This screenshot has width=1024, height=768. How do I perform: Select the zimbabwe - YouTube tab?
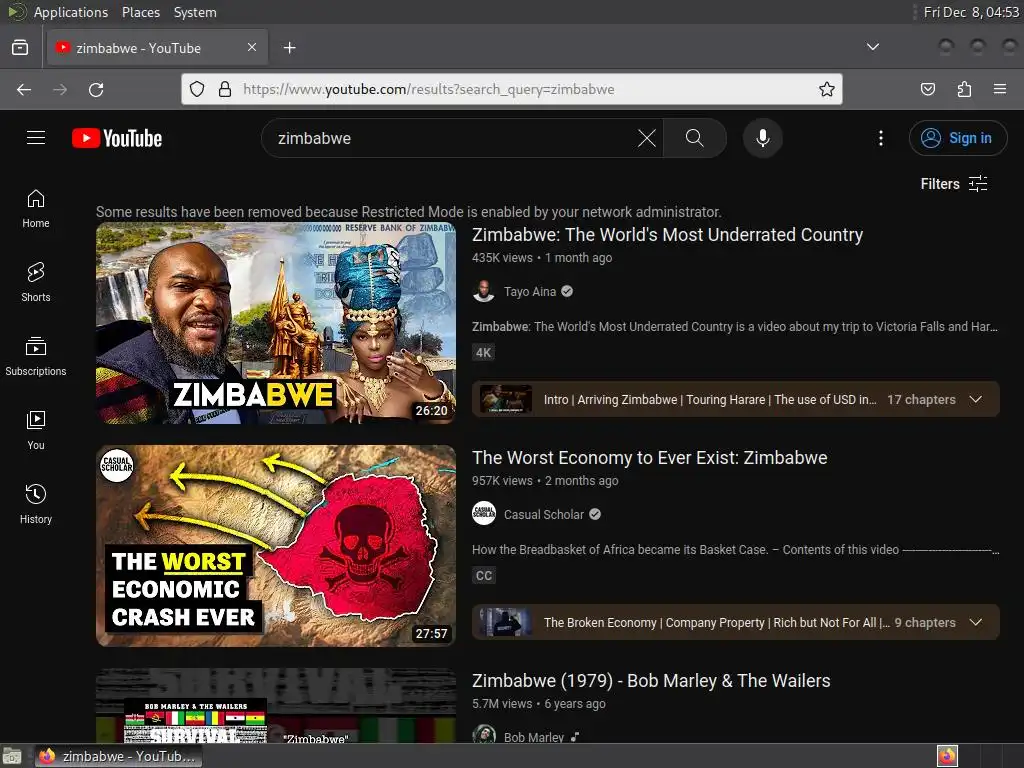pyautogui.click(x=157, y=48)
